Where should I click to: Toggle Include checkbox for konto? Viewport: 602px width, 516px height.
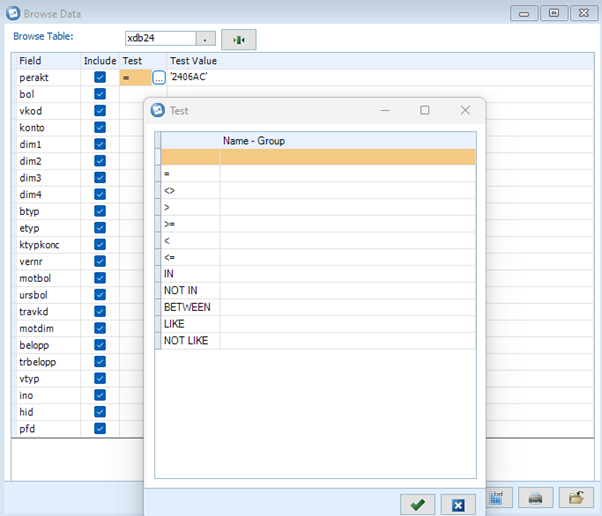tap(100, 127)
